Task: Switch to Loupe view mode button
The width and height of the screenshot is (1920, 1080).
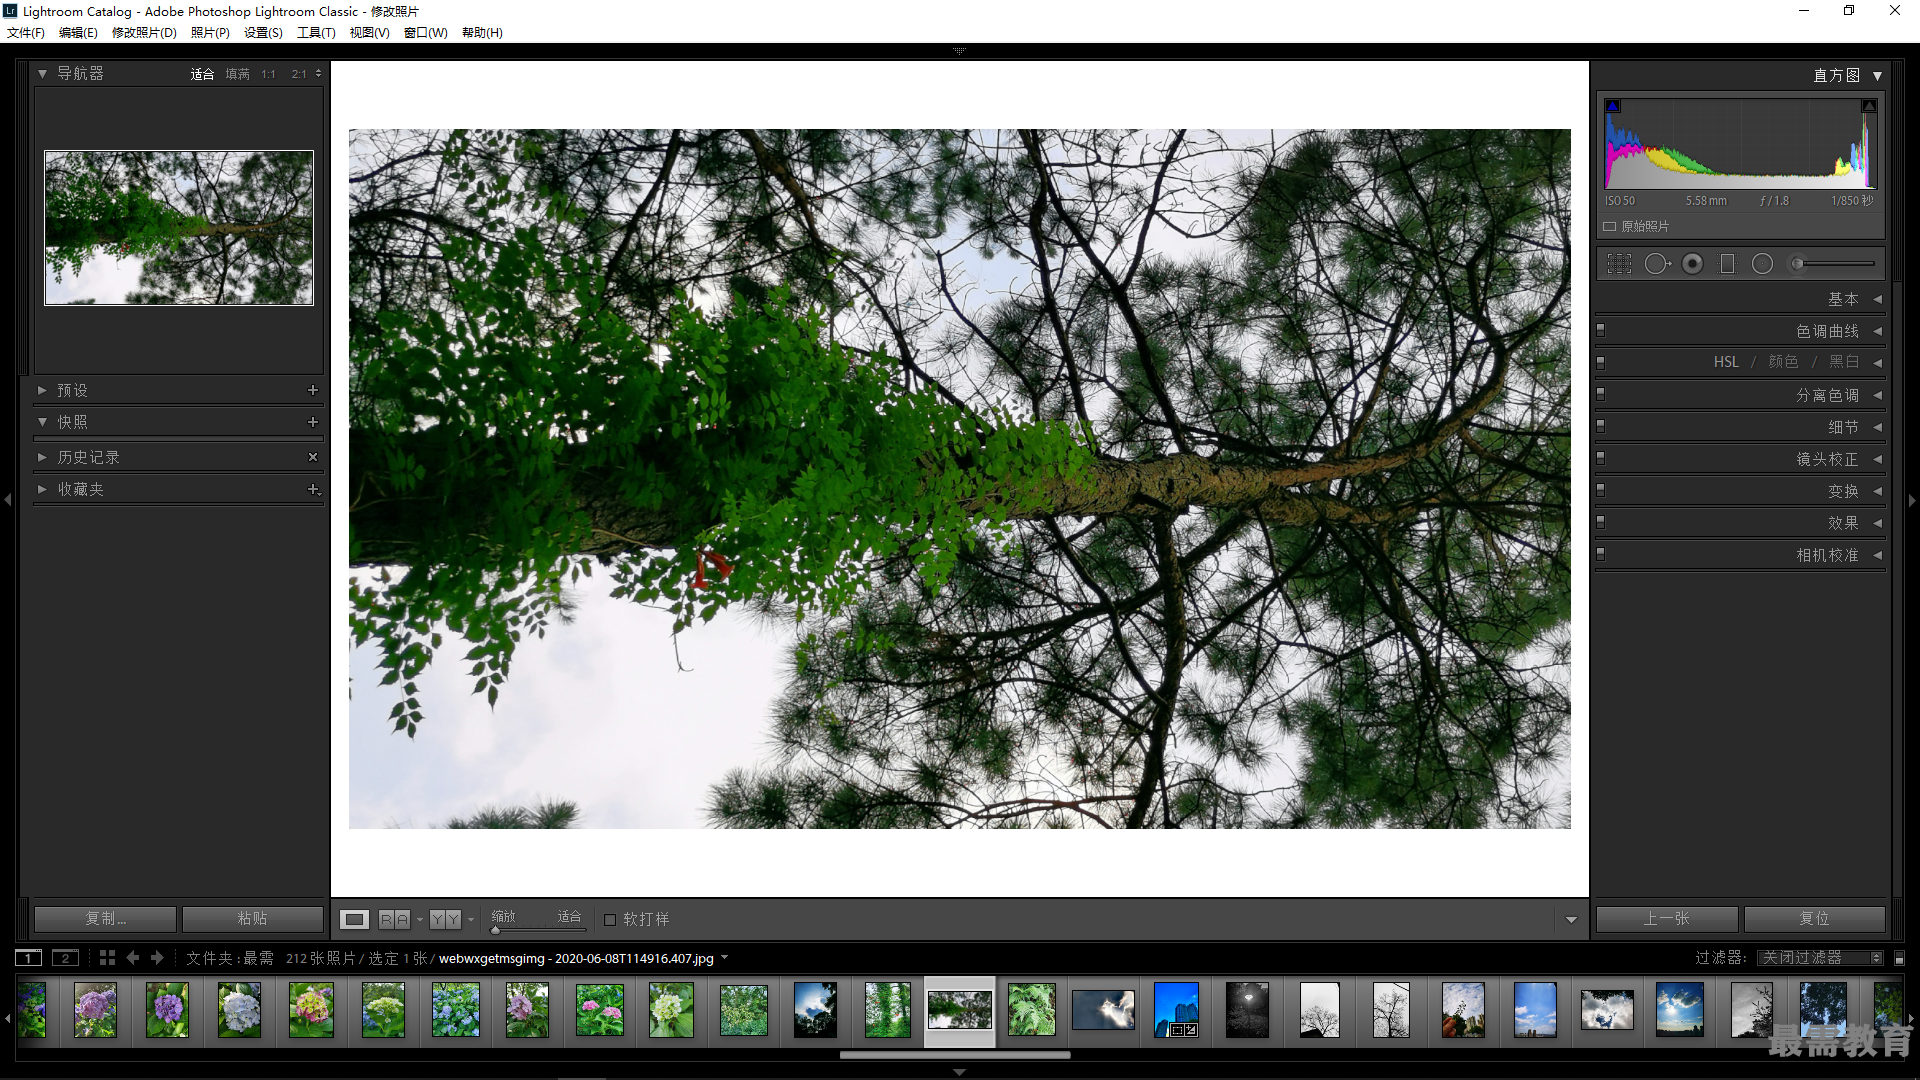Action: pyautogui.click(x=354, y=919)
